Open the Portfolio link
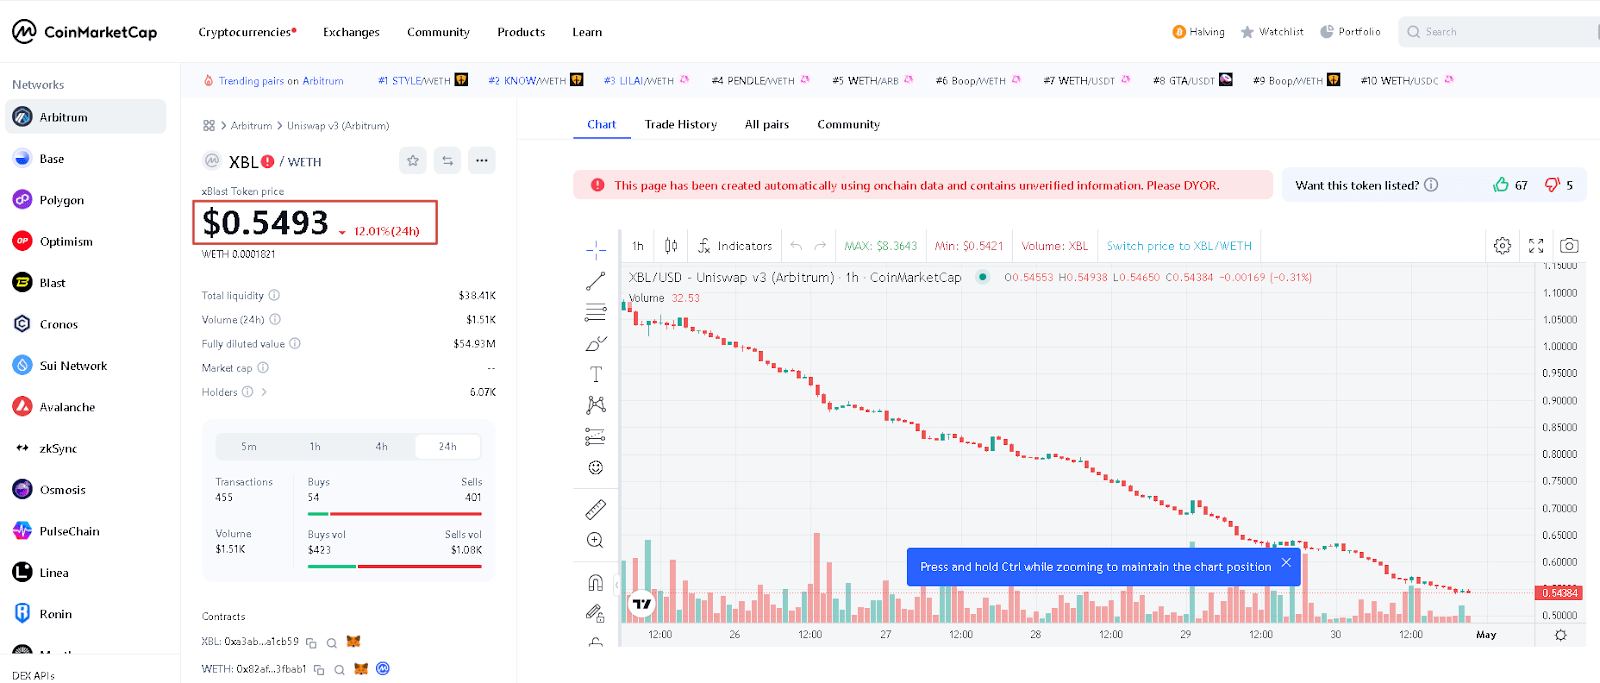The image size is (1600, 683). click(1350, 32)
